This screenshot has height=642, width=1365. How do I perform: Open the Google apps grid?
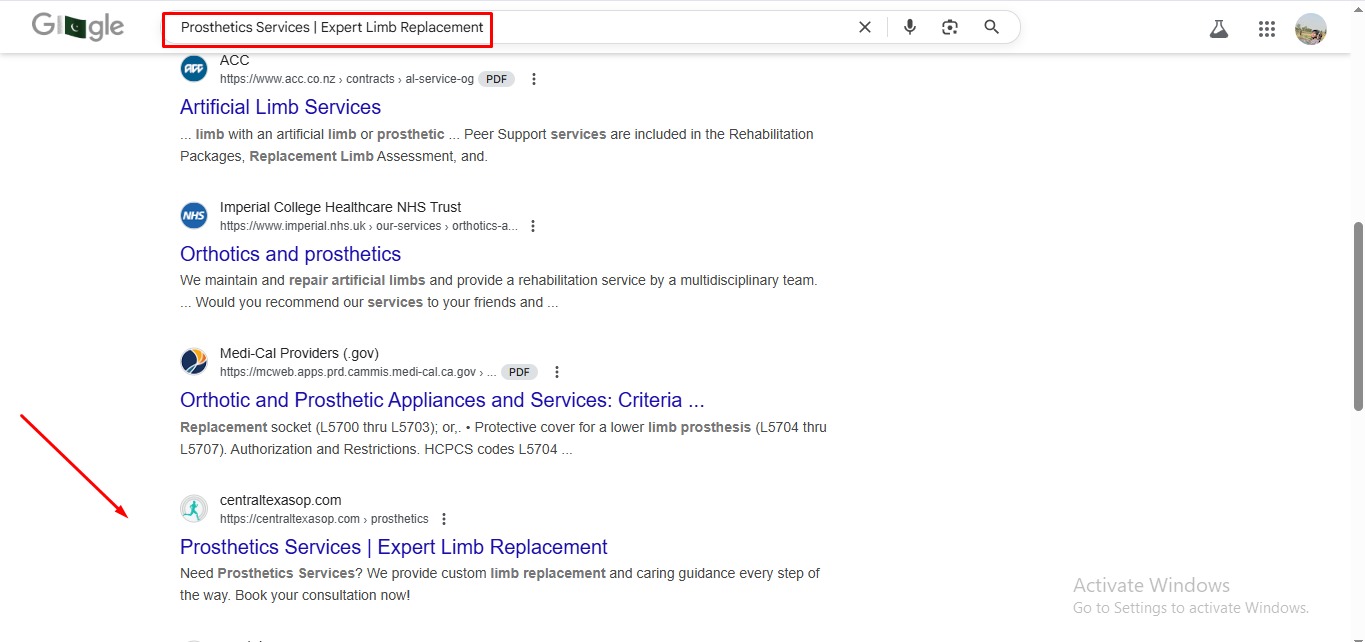pyautogui.click(x=1267, y=29)
